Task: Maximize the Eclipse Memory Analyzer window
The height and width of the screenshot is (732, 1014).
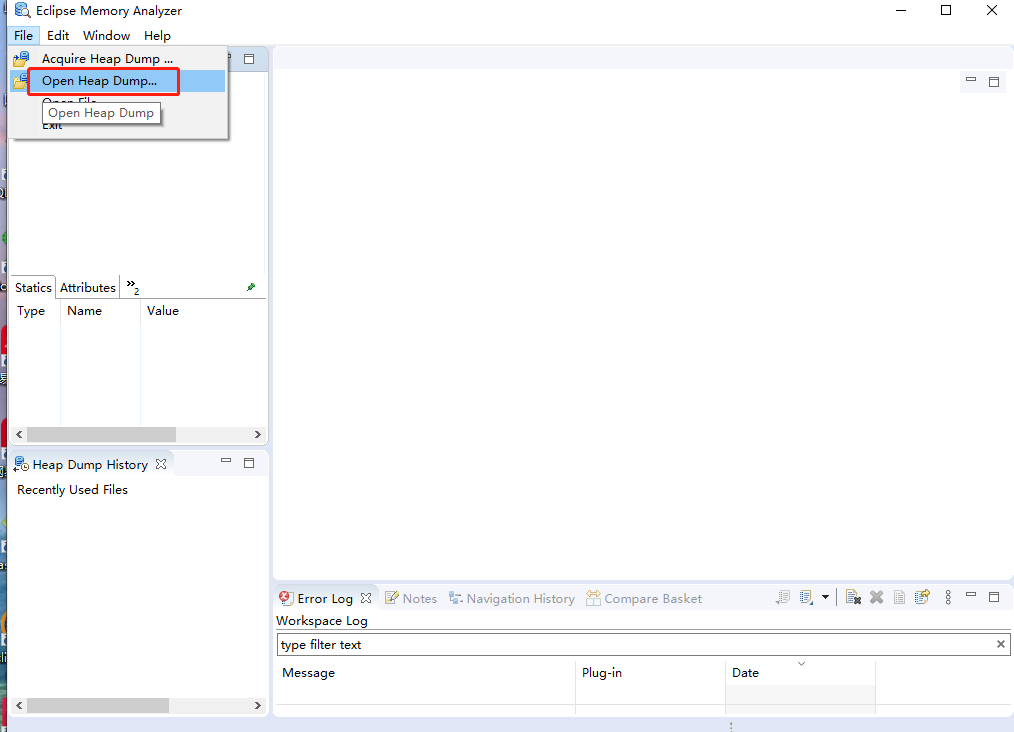Action: coord(945,10)
